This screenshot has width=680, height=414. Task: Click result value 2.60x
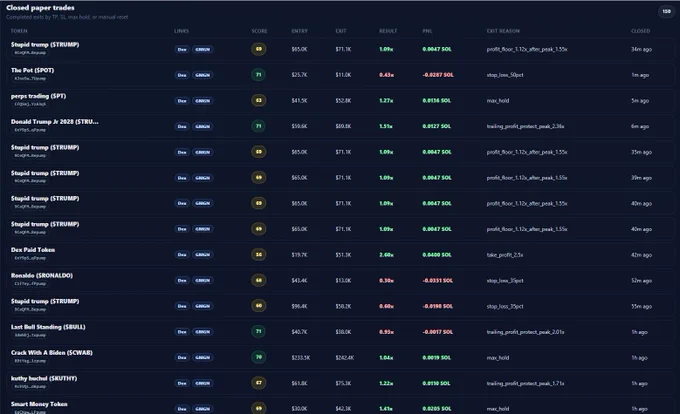pyautogui.click(x=386, y=255)
